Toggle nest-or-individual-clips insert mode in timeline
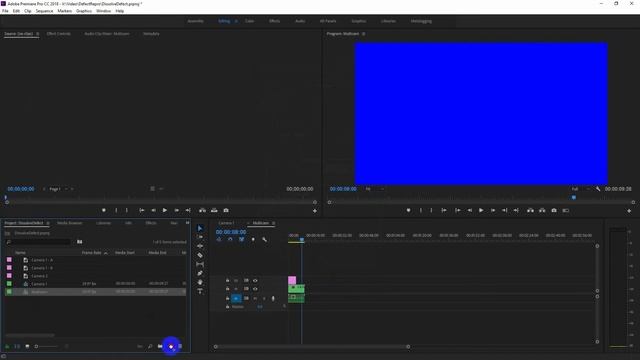 219,240
